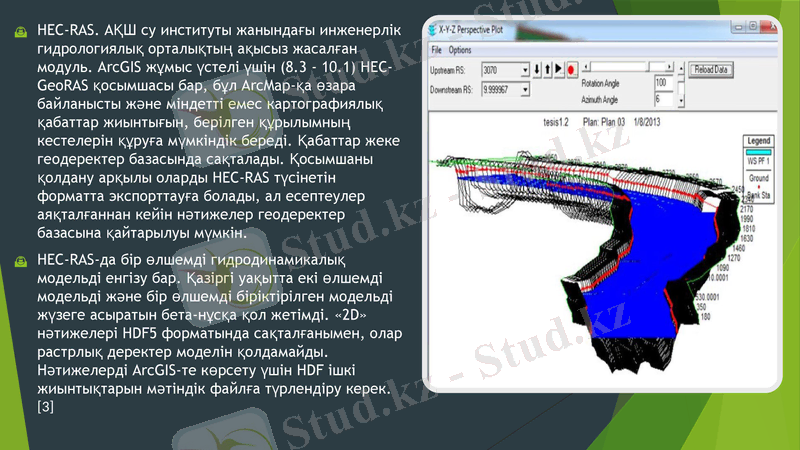Click the play animation button
The height and width of the screenshot is (450, 800).
pos(559,69)
